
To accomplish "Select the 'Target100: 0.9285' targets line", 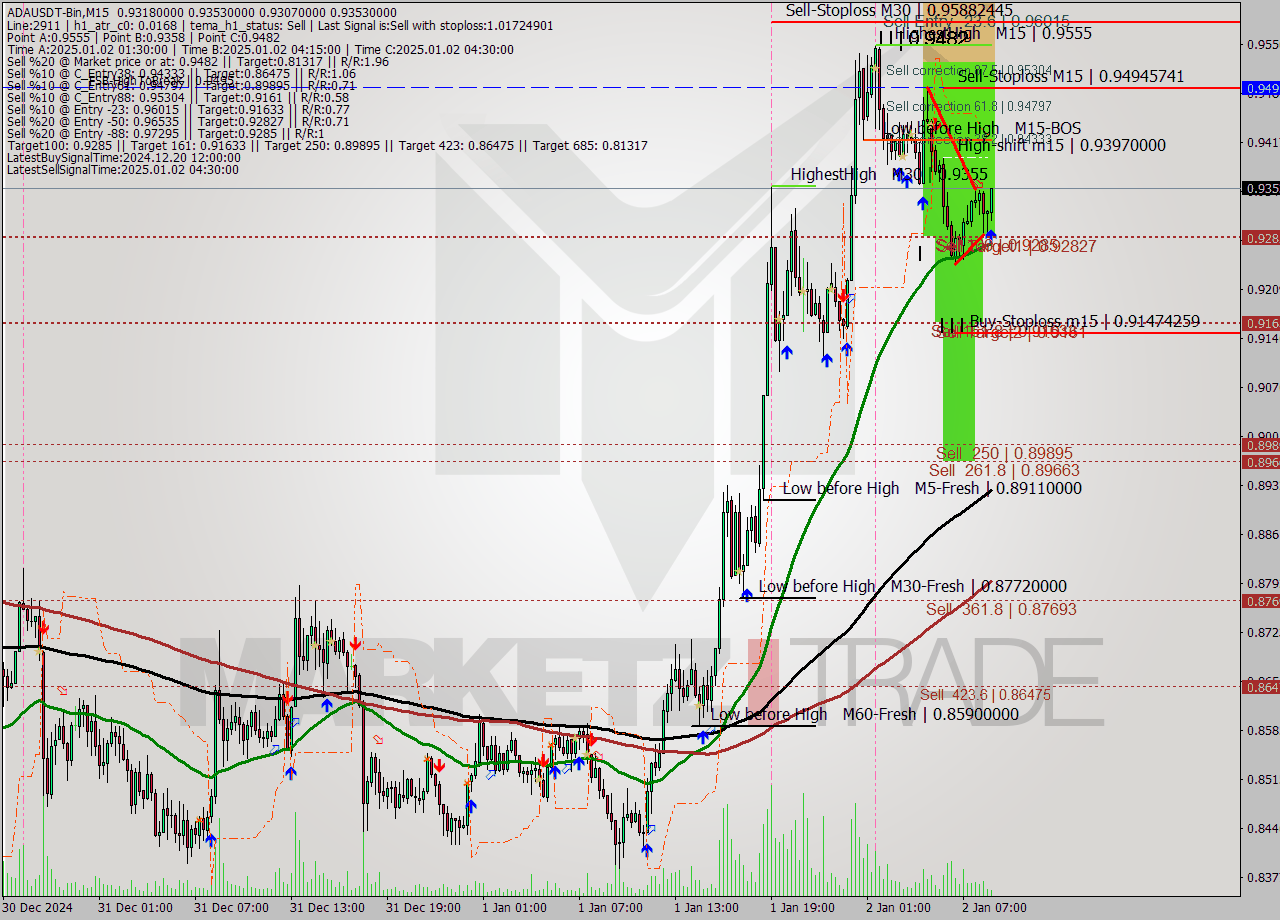I will (x=327, y=145).
